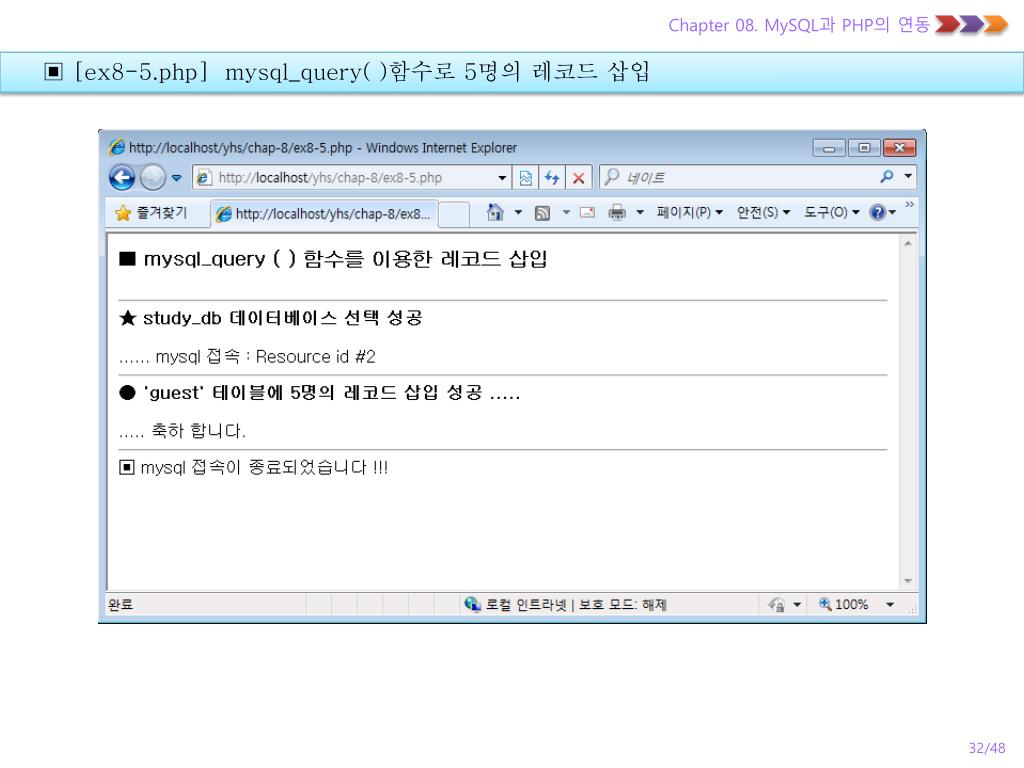Click the 완료 status bar text
The width and height of the screenshot is (1024, 768).
(x=120, y=605)
